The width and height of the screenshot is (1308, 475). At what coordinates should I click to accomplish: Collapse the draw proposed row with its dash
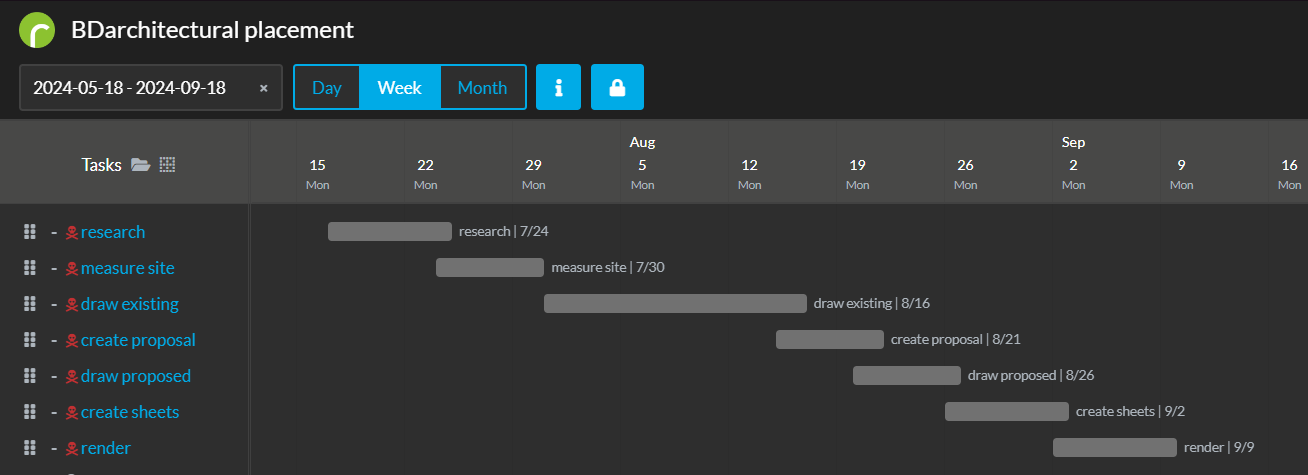point(54,376)
